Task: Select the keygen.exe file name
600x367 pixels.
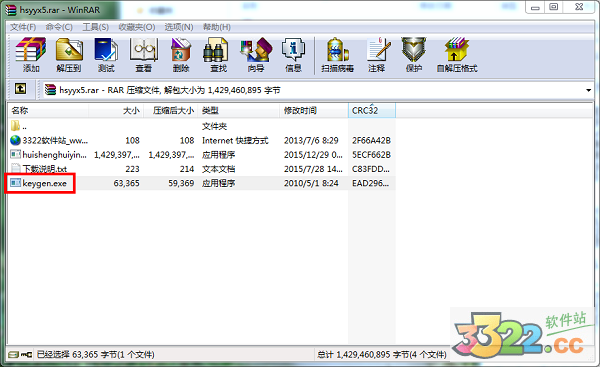Action: (x=44, y=183)
